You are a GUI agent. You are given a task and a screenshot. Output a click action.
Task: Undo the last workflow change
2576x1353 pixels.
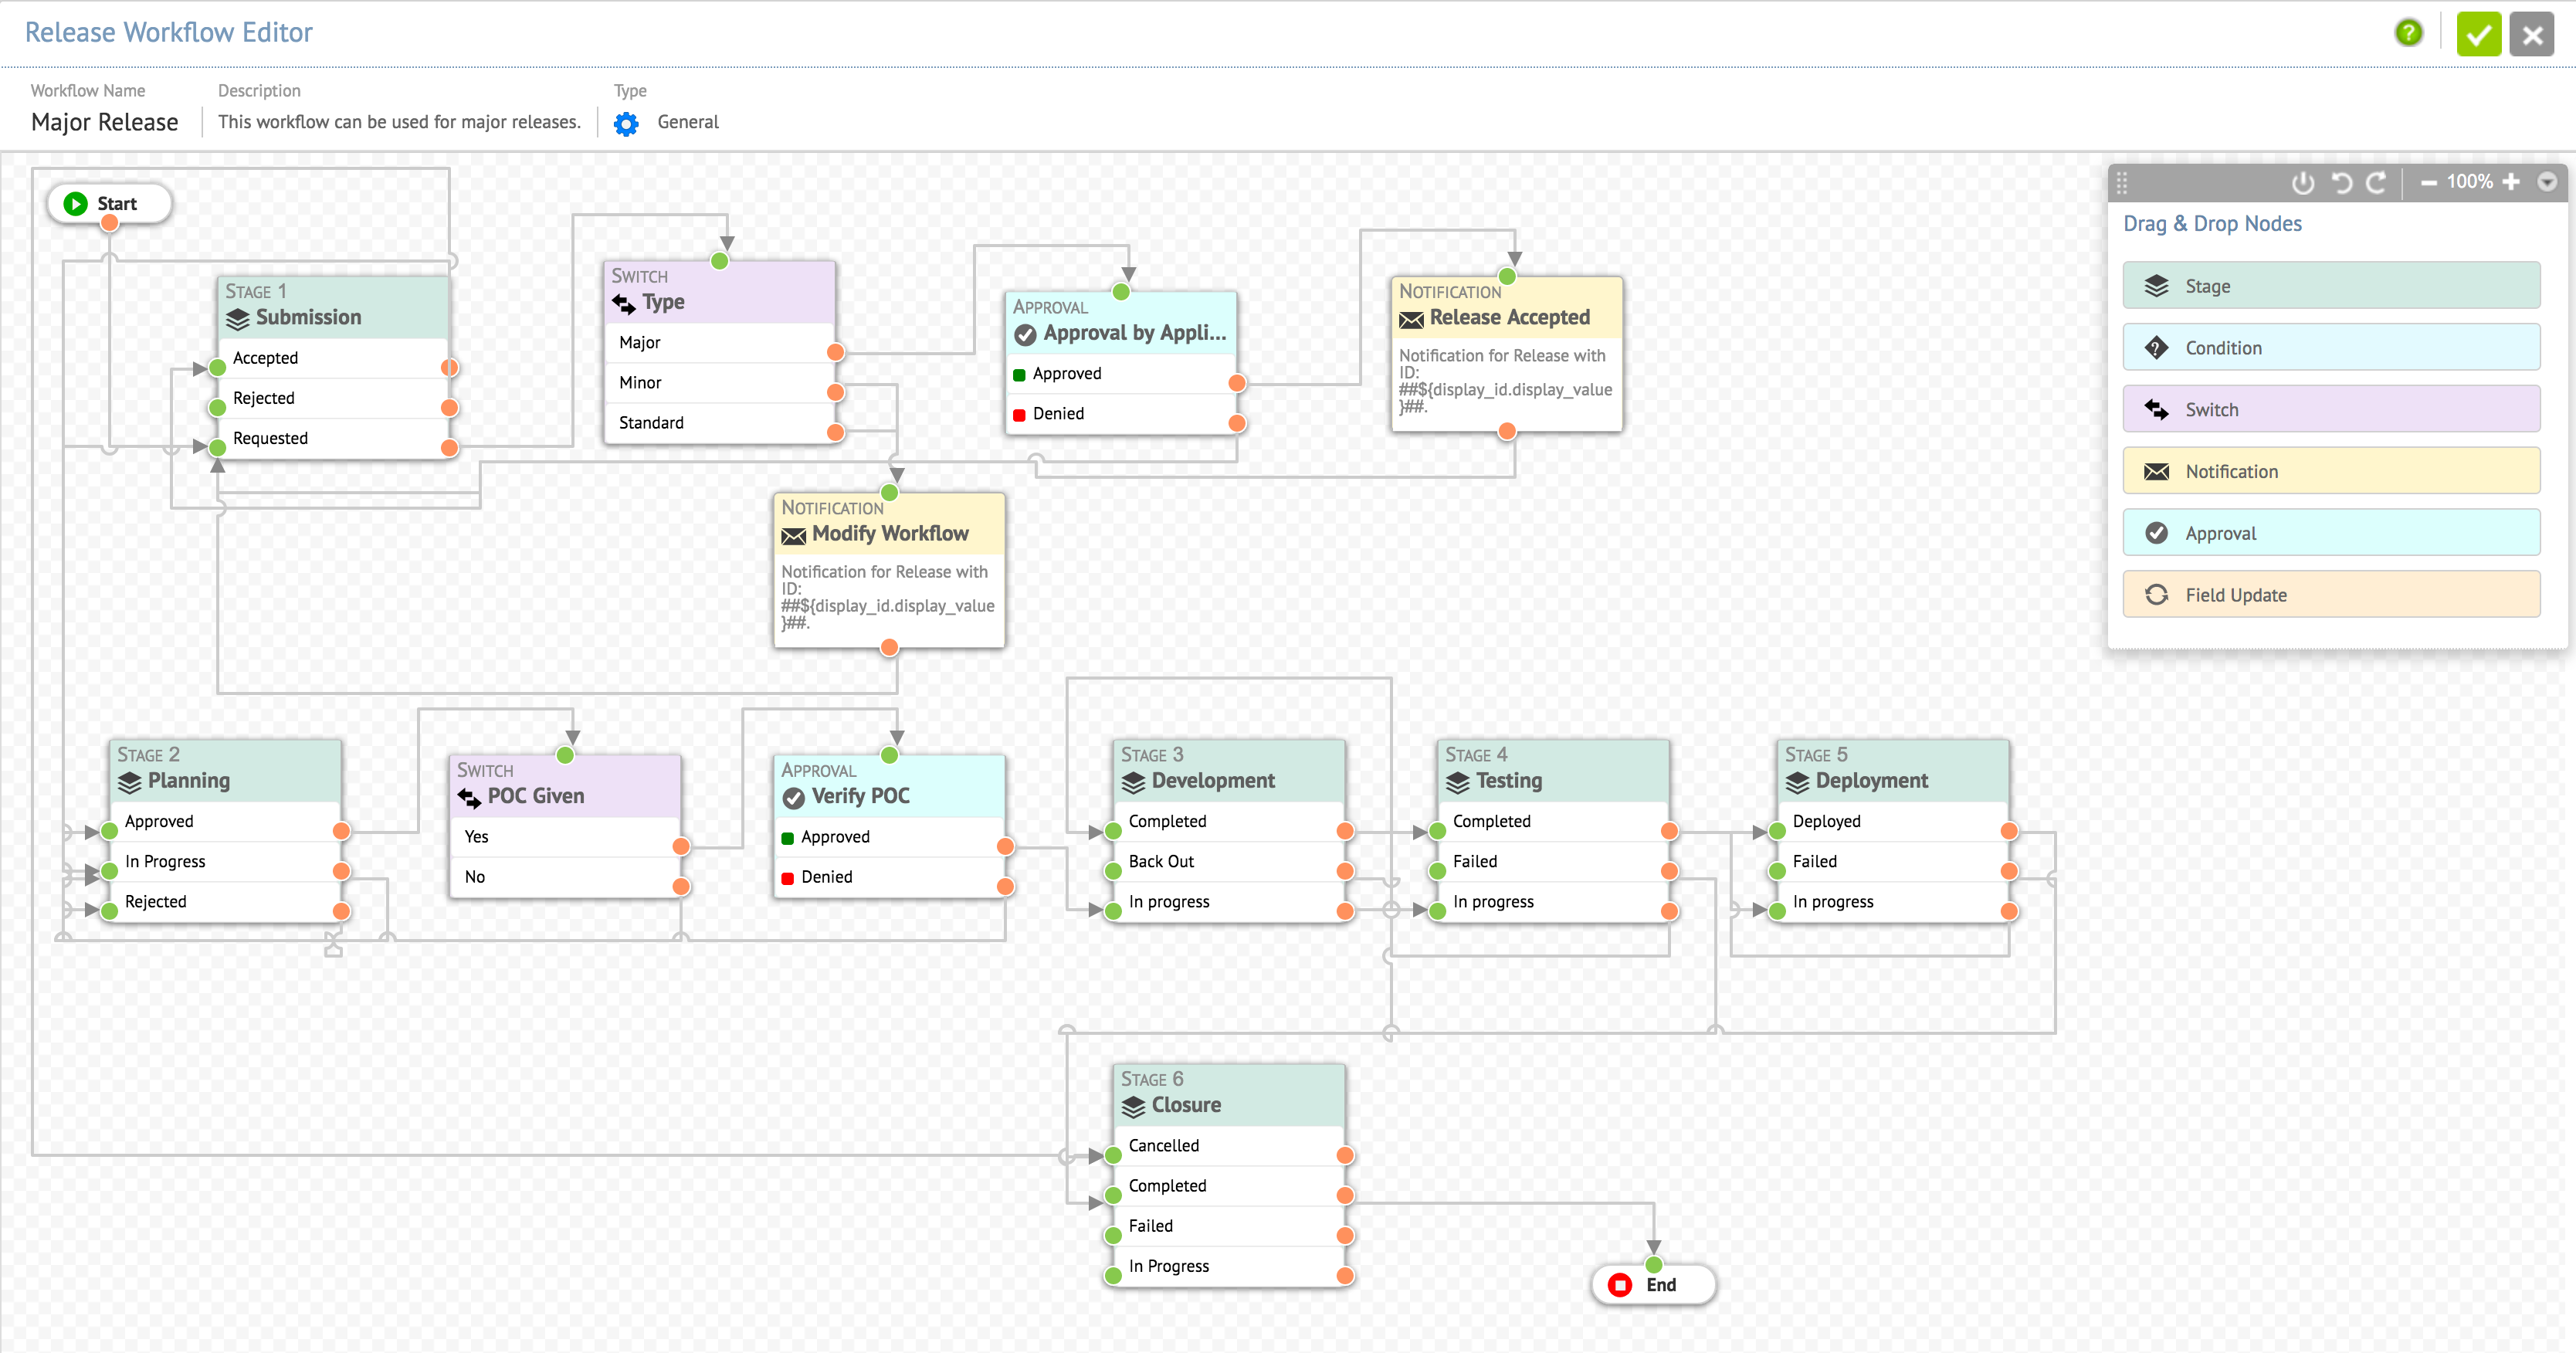pyautogui.click(x=2341, y=183)
